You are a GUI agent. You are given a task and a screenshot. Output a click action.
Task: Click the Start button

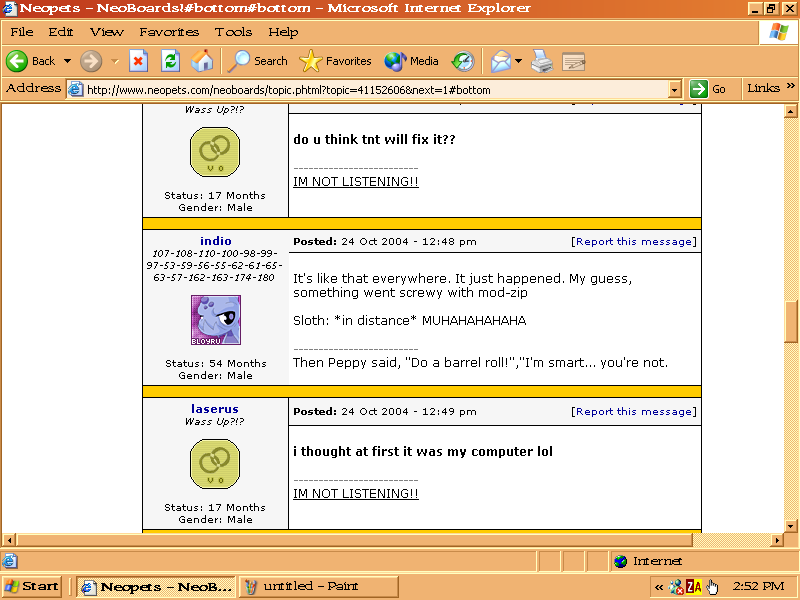click(32, 586)
